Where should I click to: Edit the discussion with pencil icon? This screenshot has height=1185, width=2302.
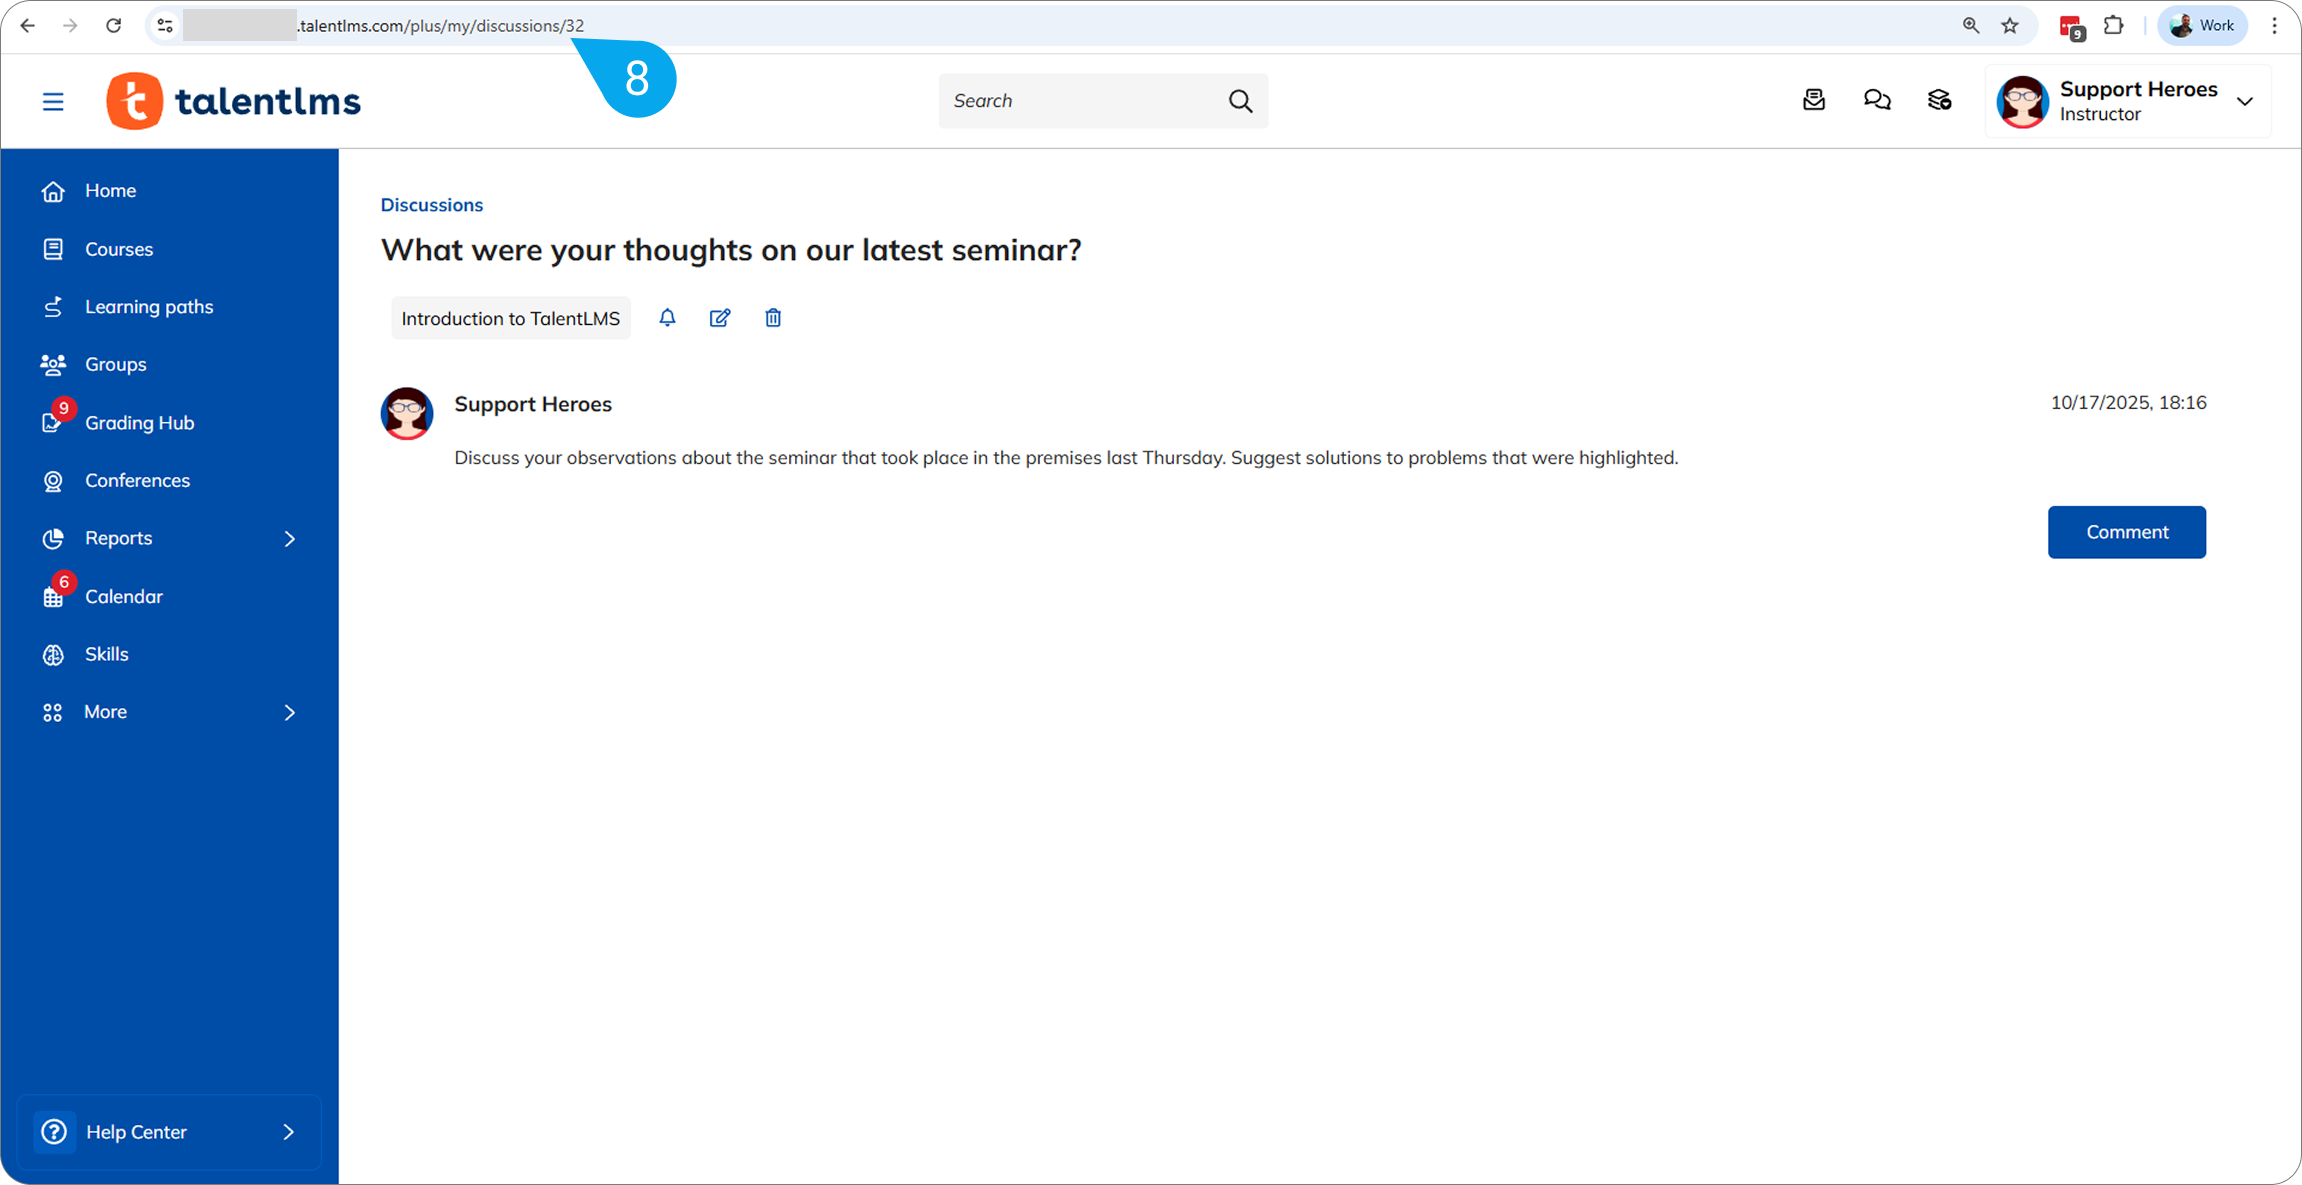tap(720, 318)
